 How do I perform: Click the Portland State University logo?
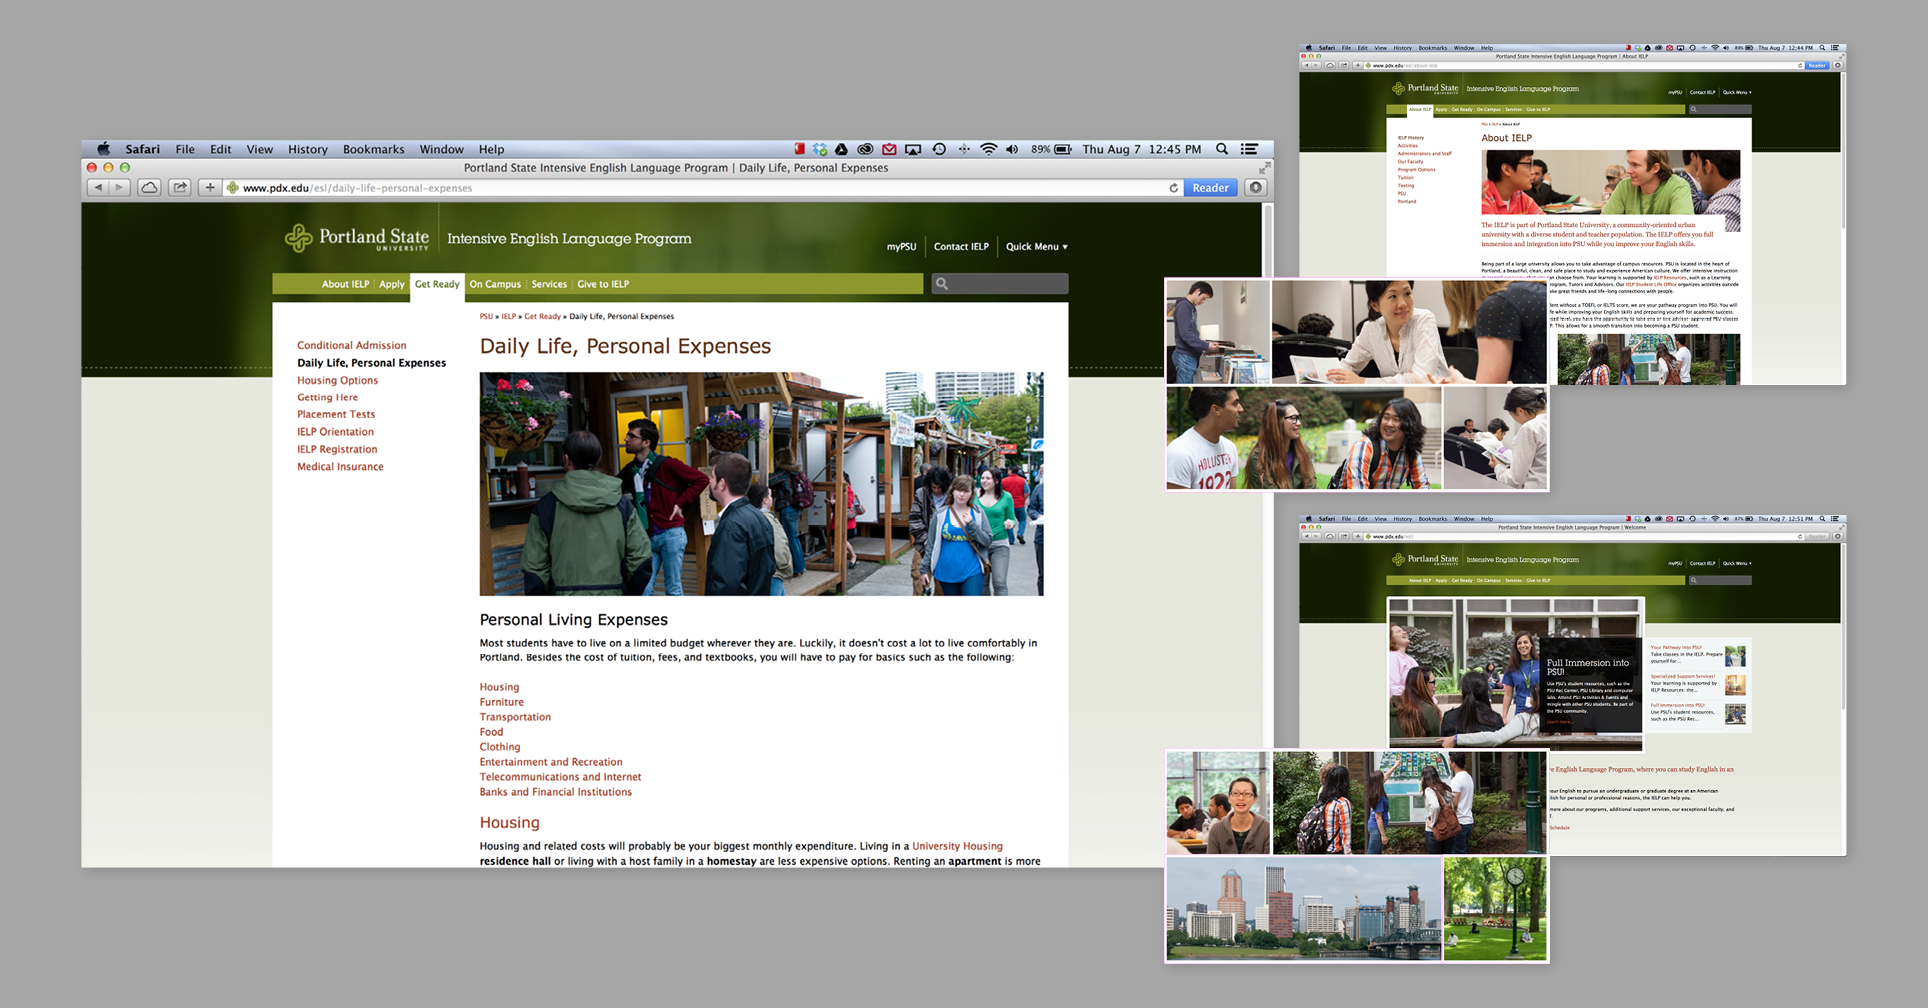pyautogui.click(x=357, y=238)
